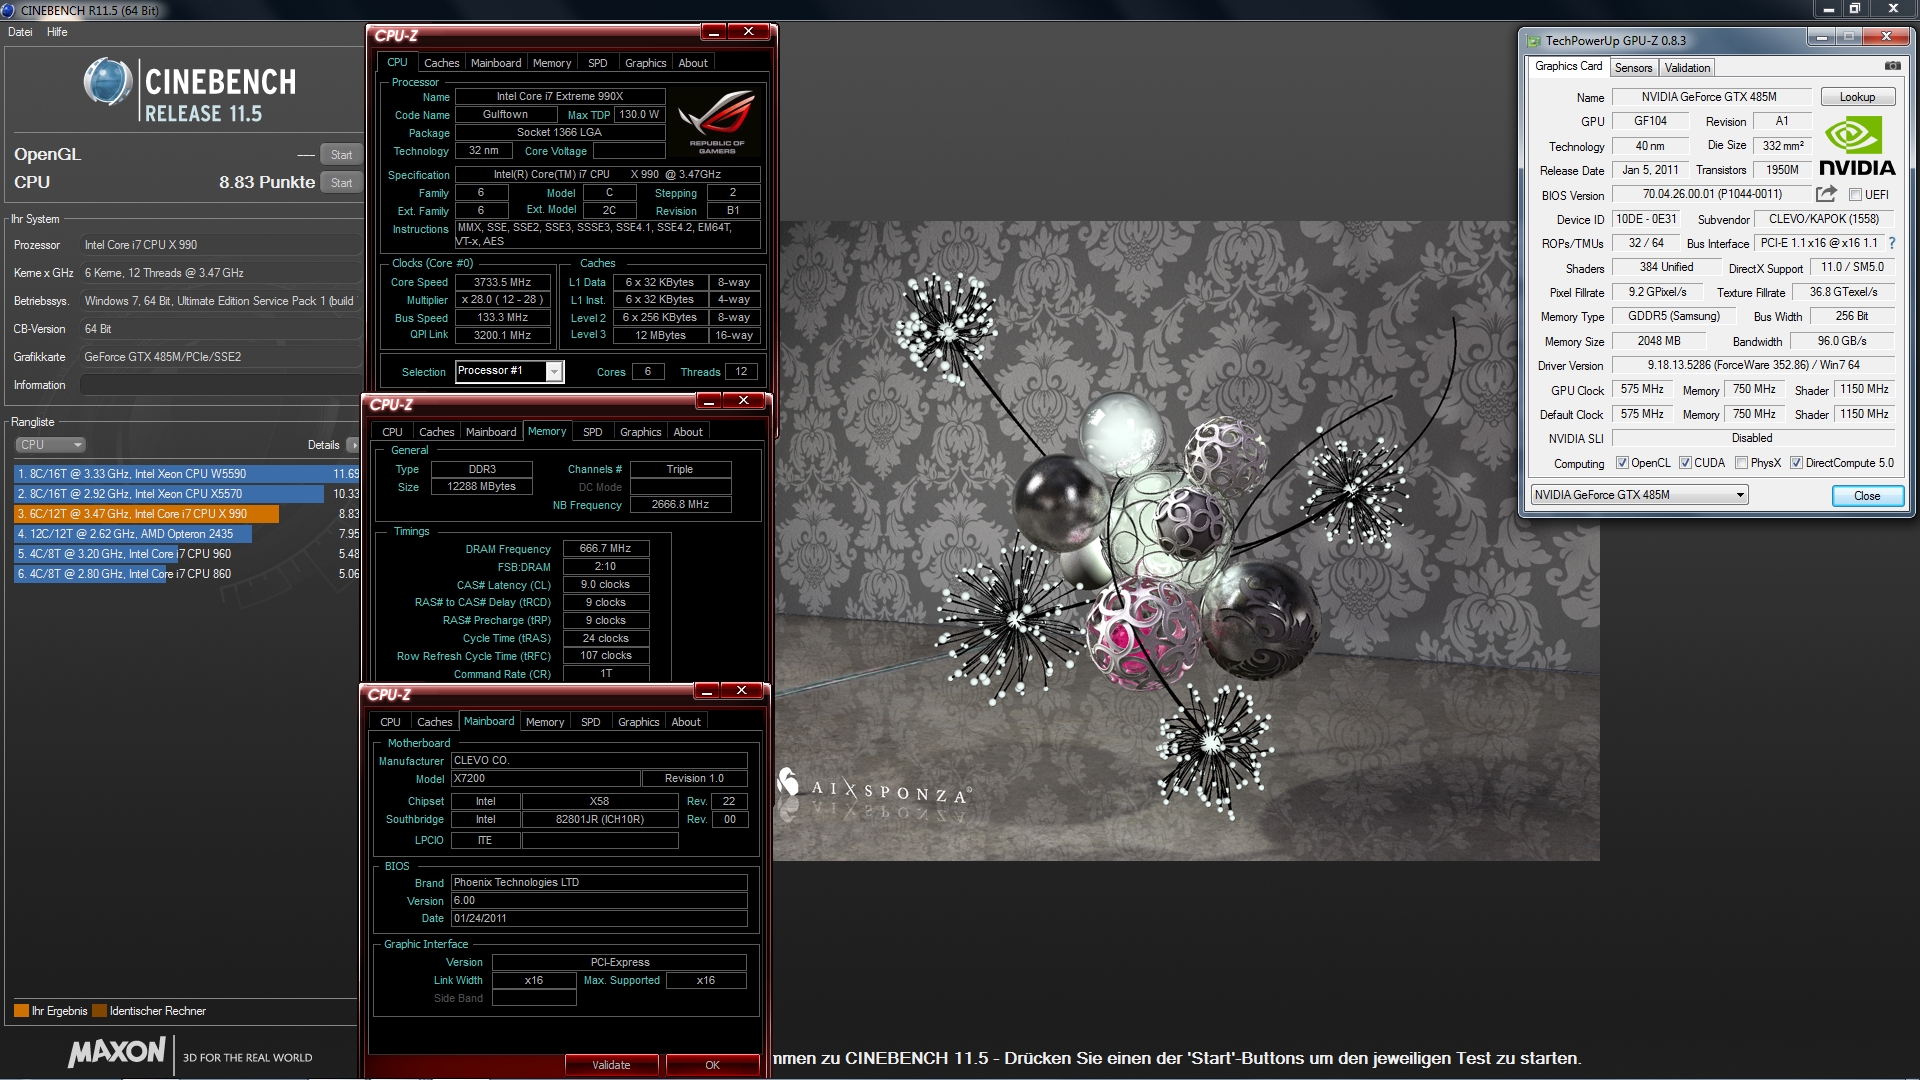Viewport: 1920px width, 1080px height.
Task: Click the NVIDIA logo in GPU-Z
Action: [x=1857, y=147]
